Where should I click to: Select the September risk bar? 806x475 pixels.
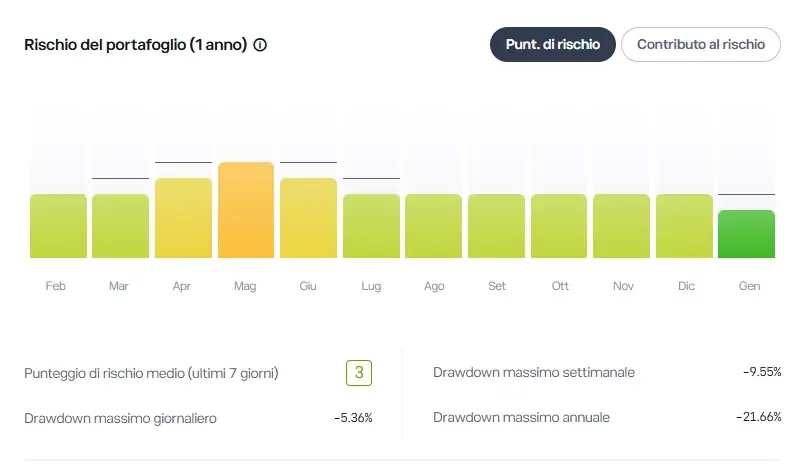click(496, 226)
